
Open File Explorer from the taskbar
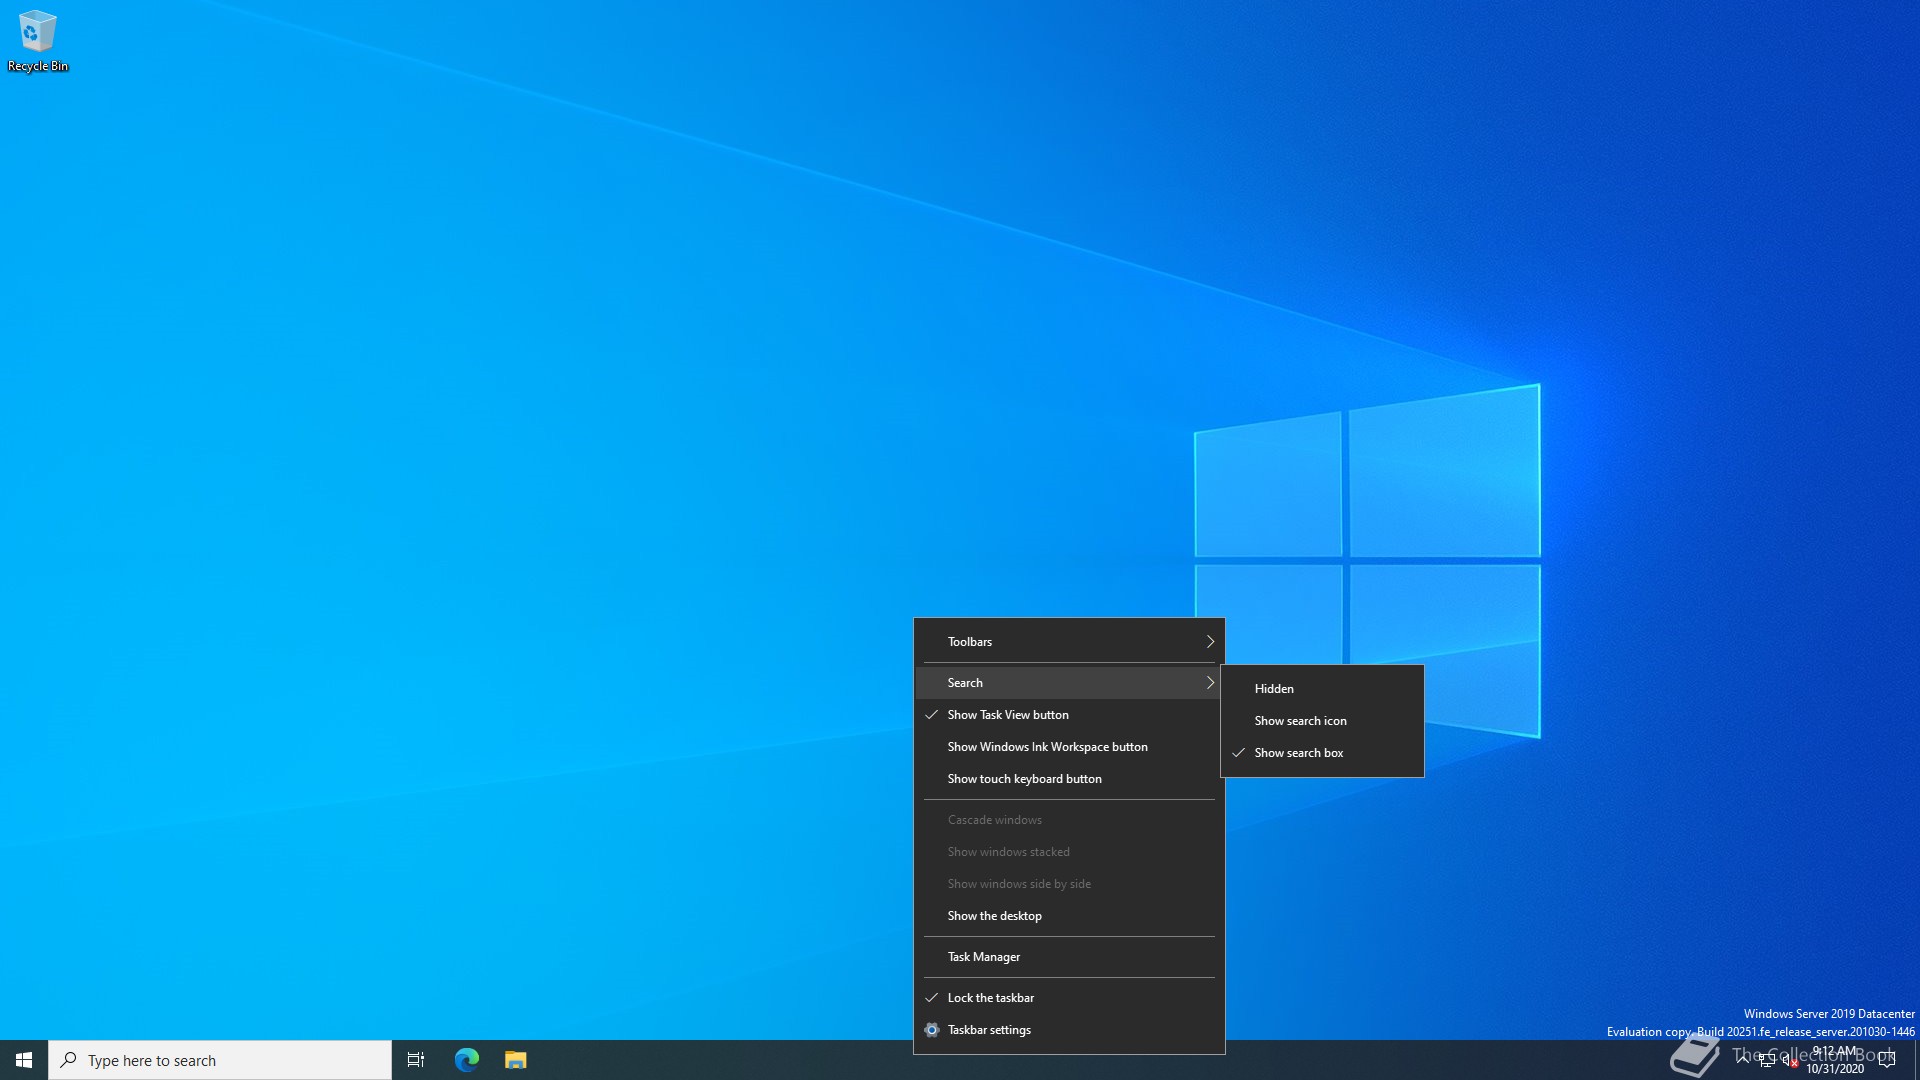516,1060
